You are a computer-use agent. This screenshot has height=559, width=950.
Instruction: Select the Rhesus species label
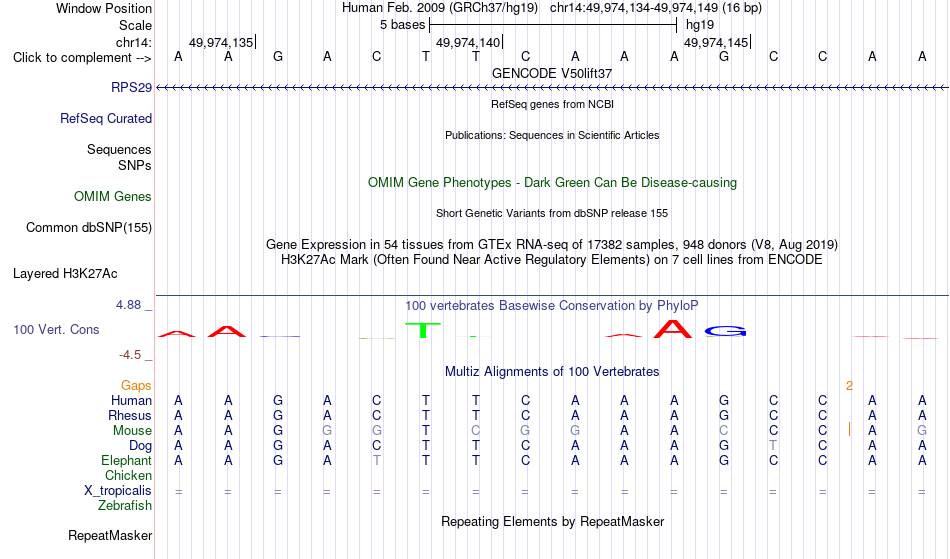pyautogui.click(x=130, y=416)
